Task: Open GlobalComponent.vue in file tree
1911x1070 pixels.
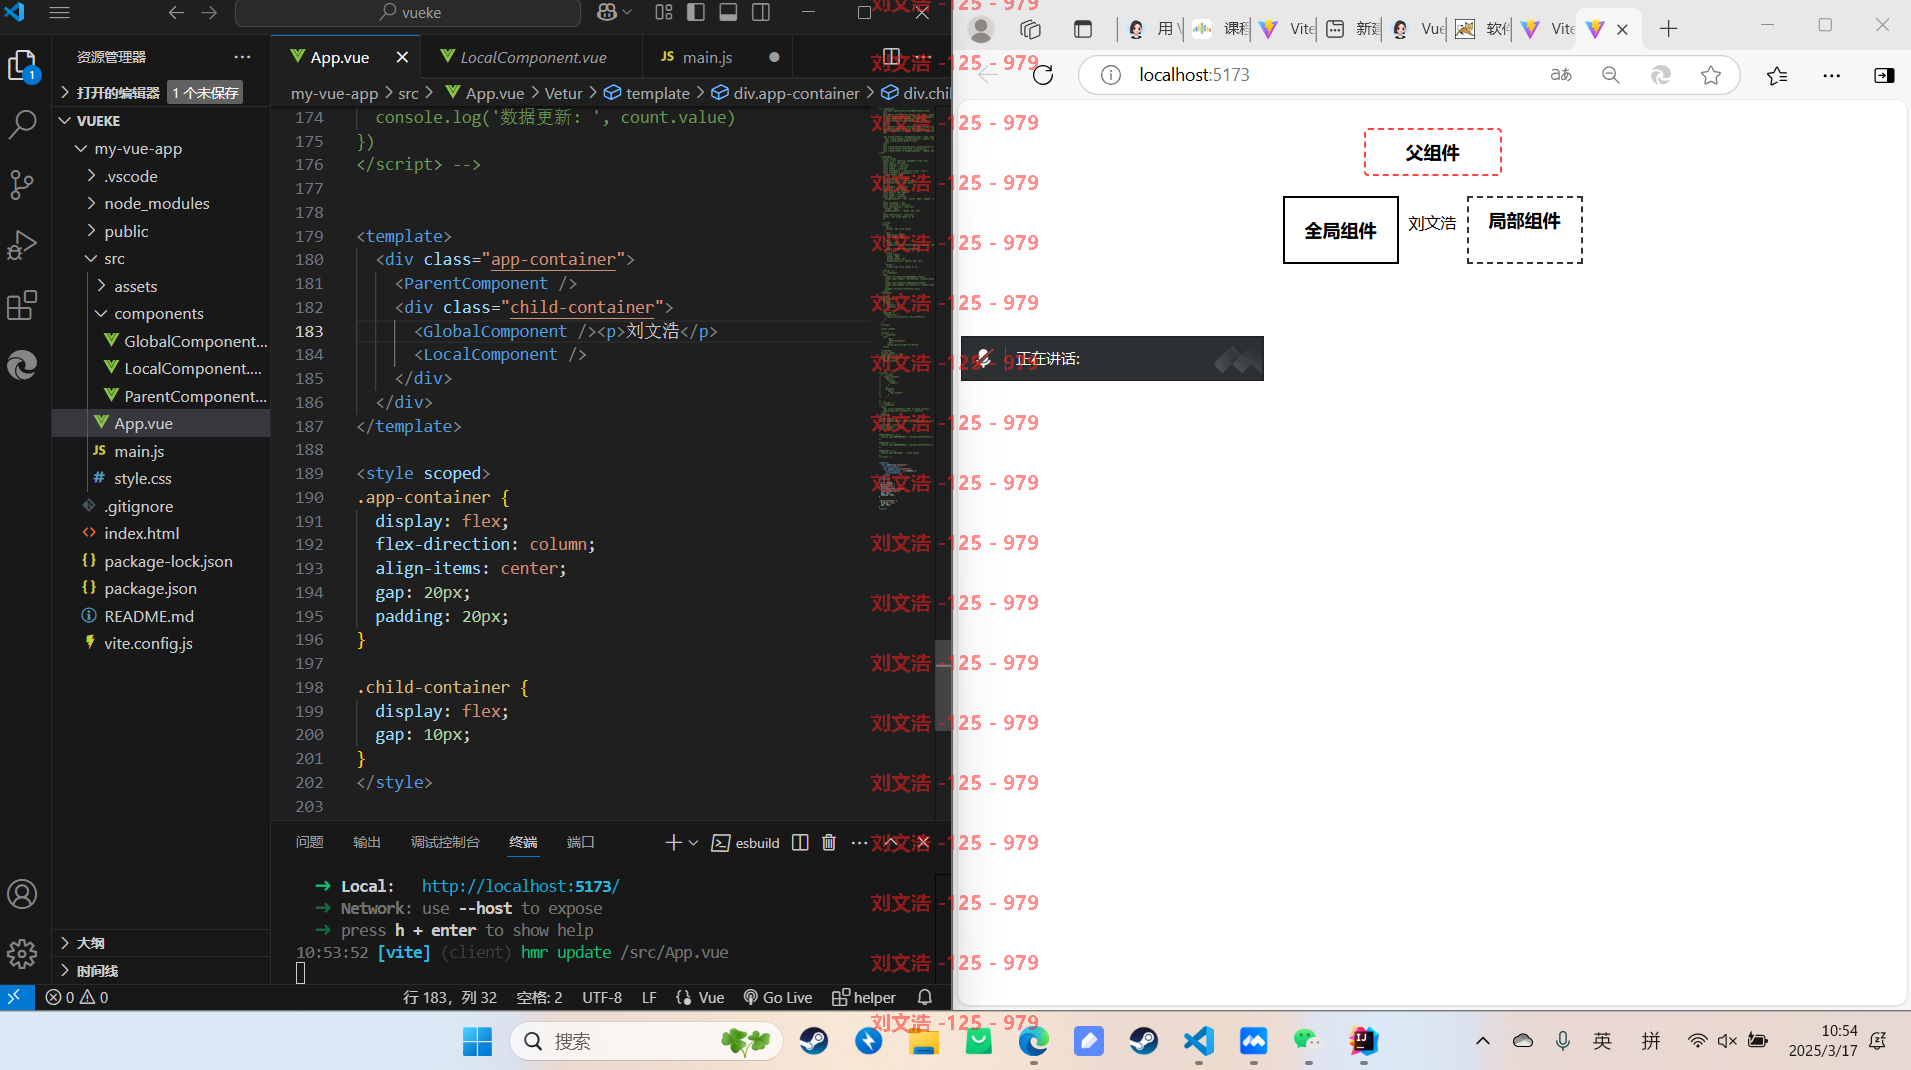Action: pyautogui.click(x=161, y=341)
